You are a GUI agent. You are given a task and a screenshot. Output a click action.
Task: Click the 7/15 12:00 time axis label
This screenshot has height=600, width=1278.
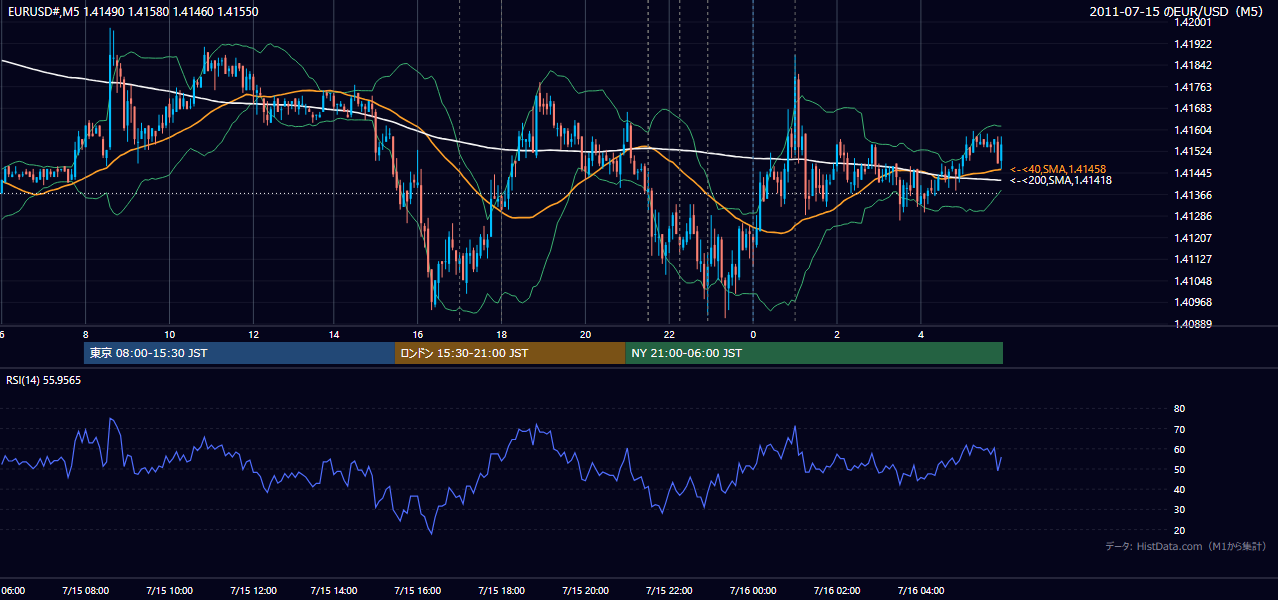click(x=252, y=590)
